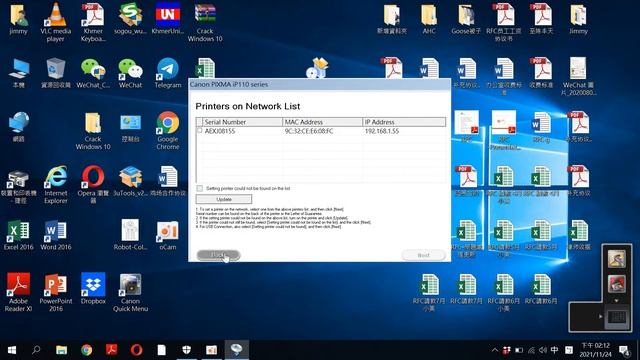Viewport: 640px width, 360px height.
Task: Select second avatar in Canon Quick Menu bar
Action: 616,284
